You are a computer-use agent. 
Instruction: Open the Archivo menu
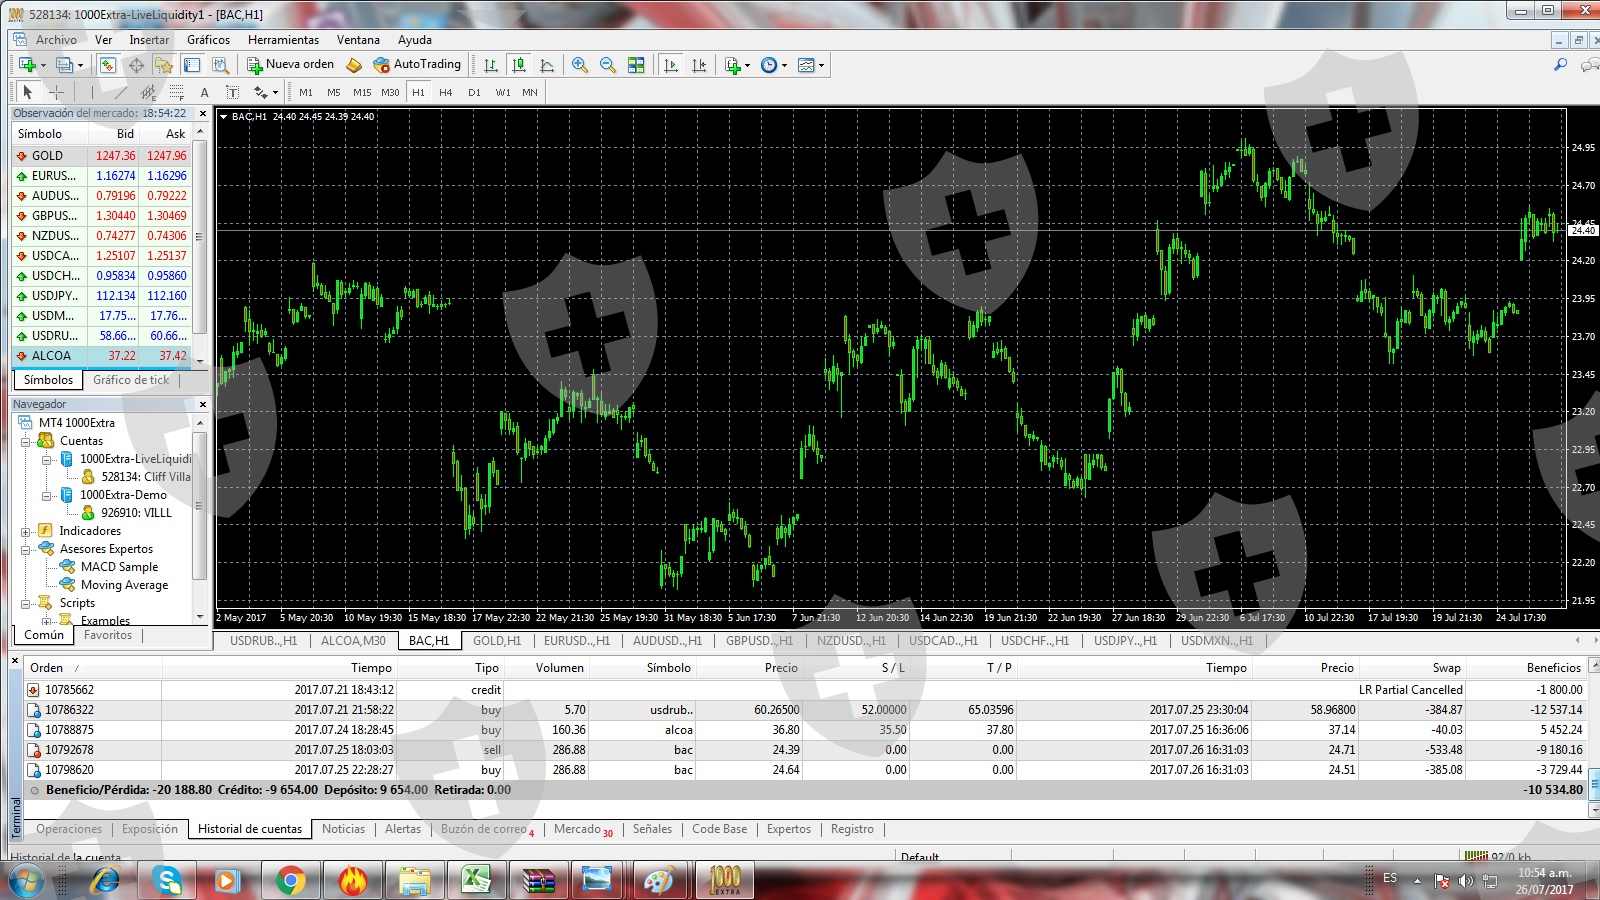coord(56,40)
